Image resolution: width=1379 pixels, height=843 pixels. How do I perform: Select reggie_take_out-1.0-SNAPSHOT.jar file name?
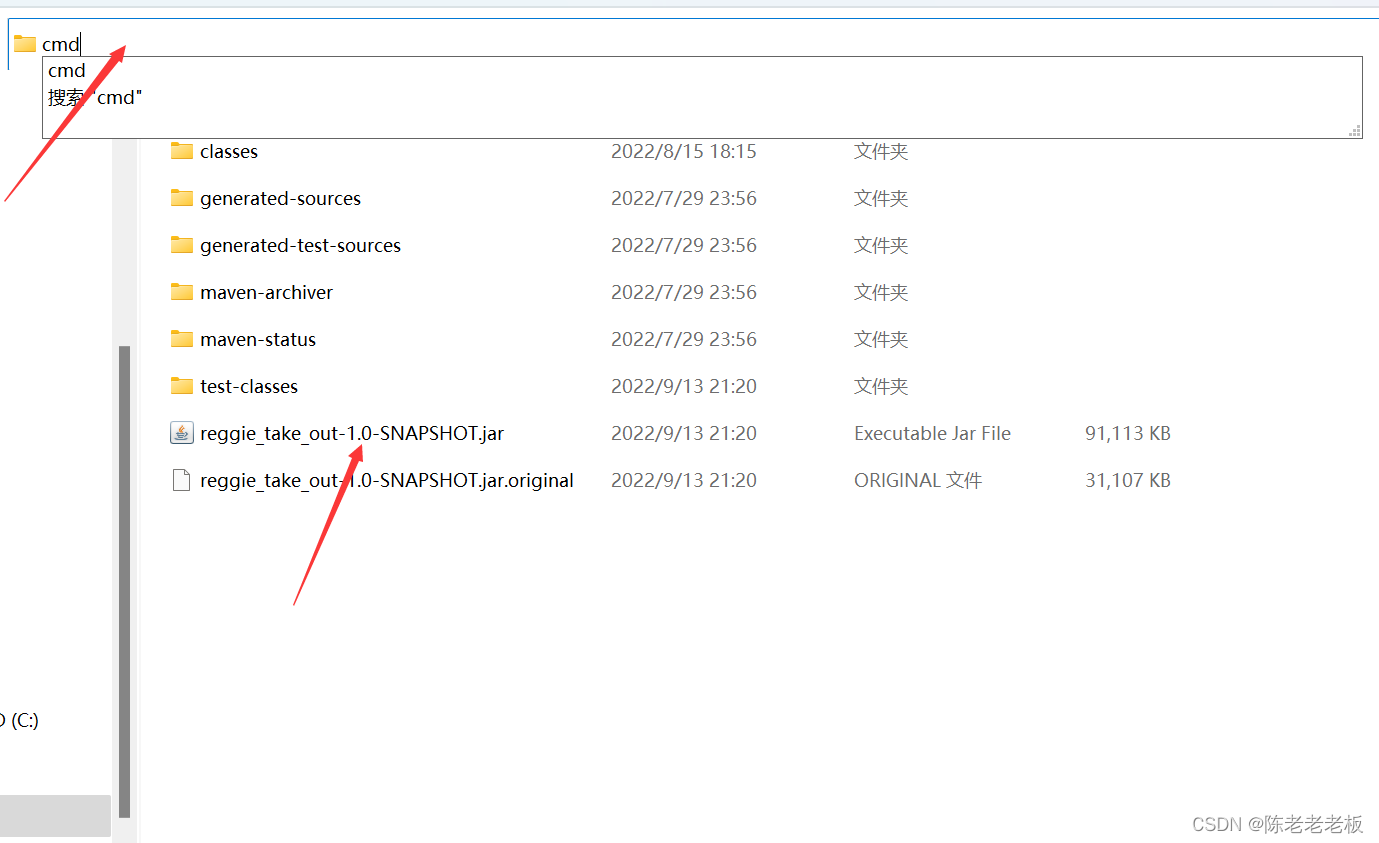pyautogui.click(x=352, y=434)
